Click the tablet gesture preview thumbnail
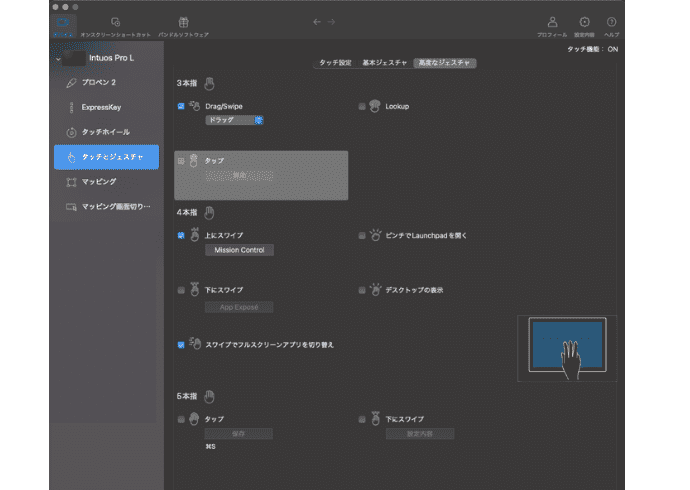Screen dimensions: 690x490 (x=567, y=348)
